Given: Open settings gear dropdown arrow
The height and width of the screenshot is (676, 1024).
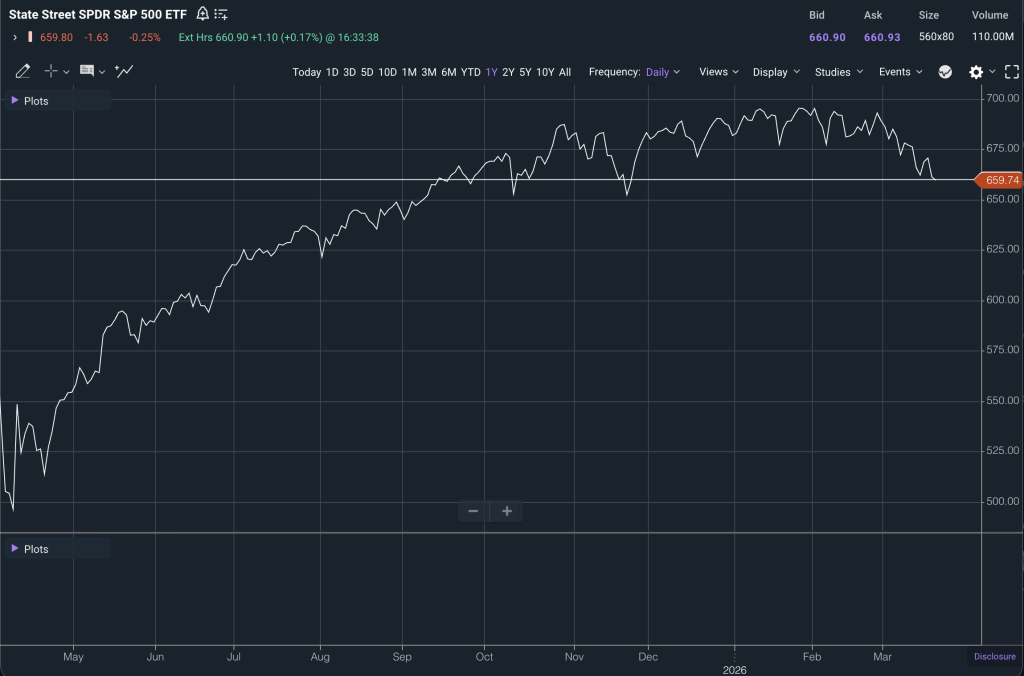Looking at the screenshot, I should pyautogui.click(x=992, y=72).
